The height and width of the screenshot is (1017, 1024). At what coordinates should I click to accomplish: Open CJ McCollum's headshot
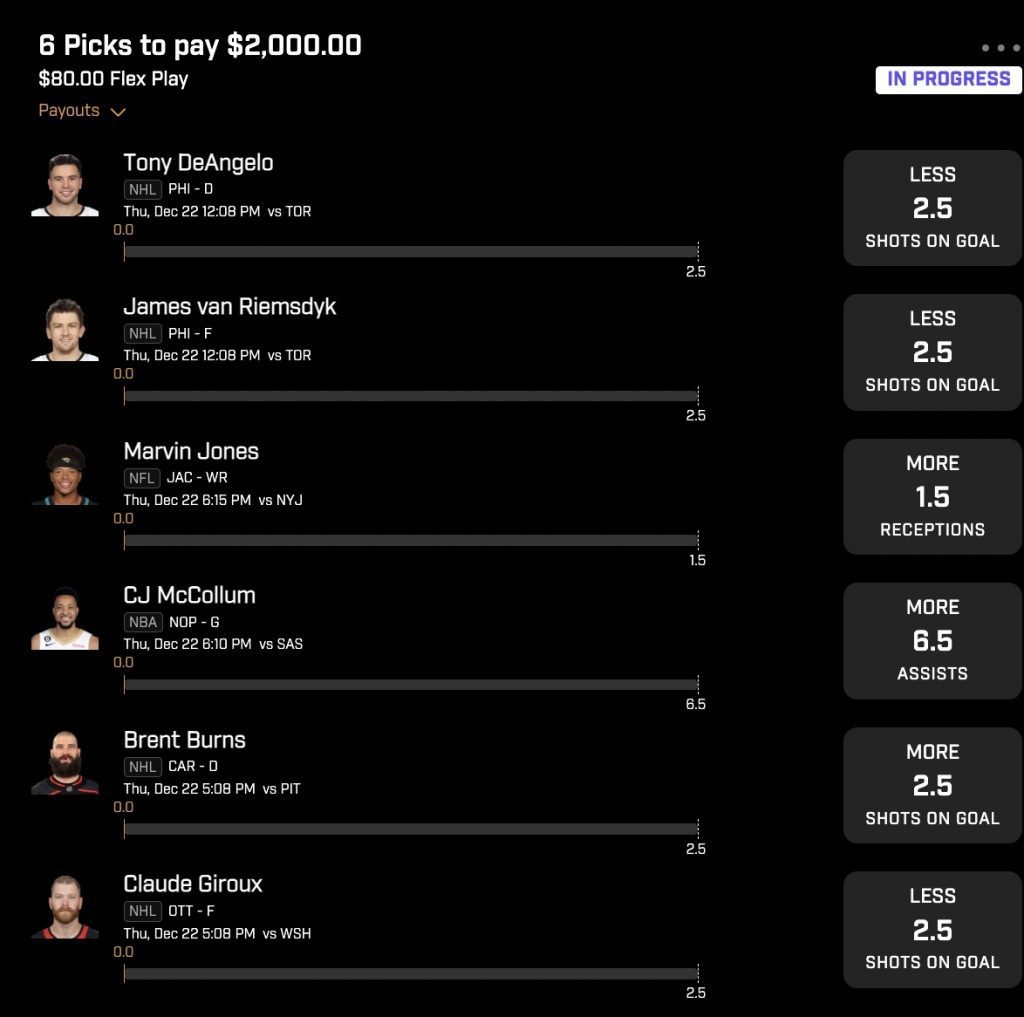[x=65, y=618]
